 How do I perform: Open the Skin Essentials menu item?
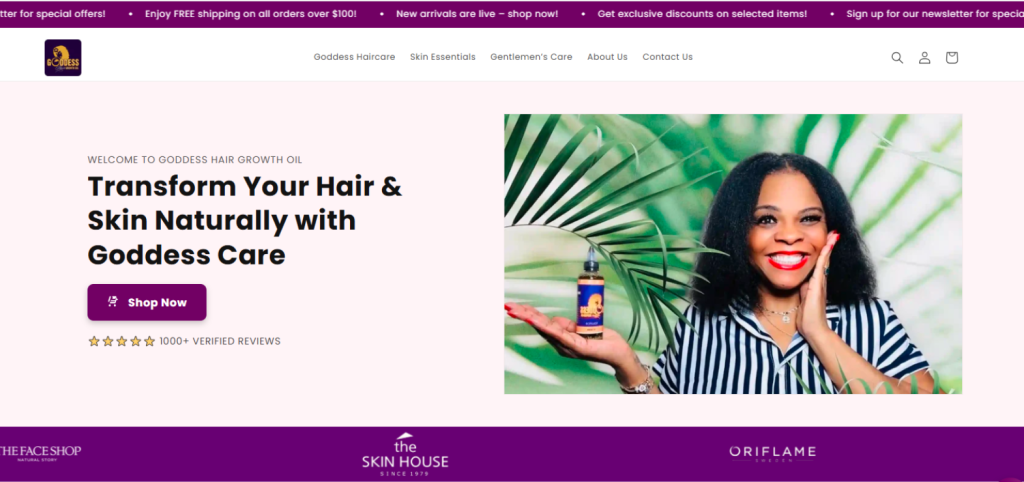(443, 57)
